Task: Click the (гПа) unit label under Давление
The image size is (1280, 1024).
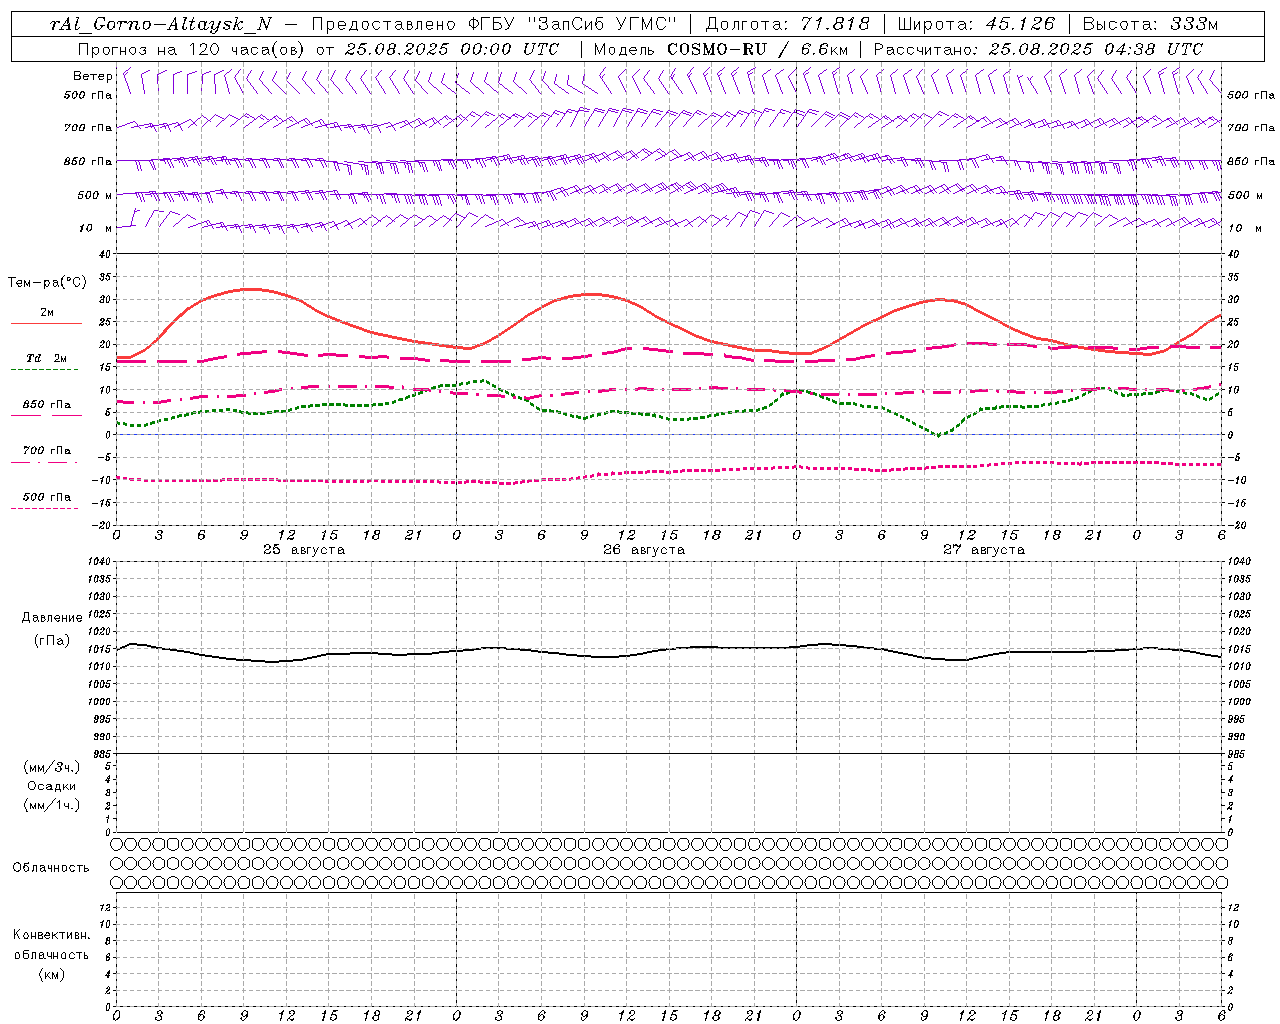Action: pyautogui.click(x=52, y=641)
